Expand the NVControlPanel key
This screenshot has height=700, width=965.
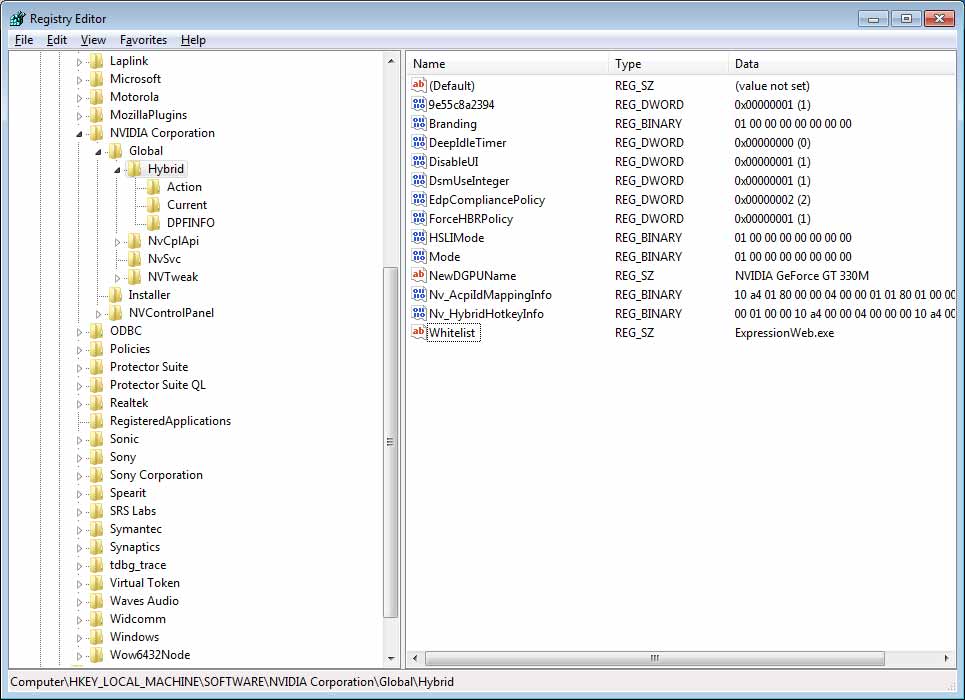pyautogui.click(x=98, y=314)
